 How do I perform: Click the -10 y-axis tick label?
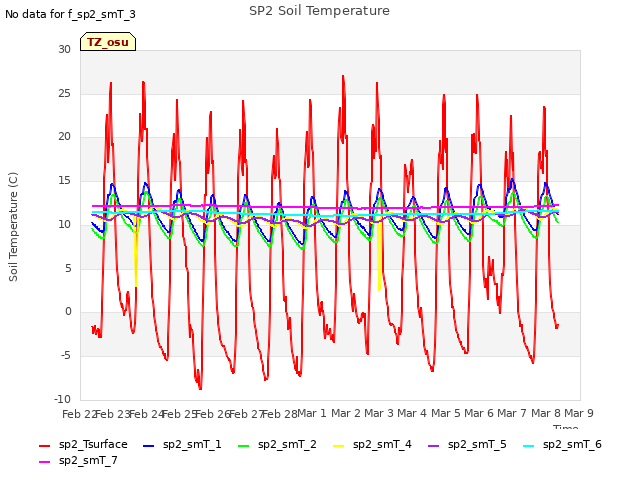[62, 399]
